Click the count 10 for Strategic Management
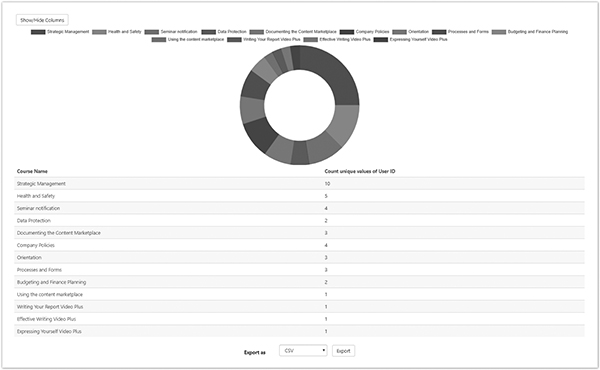600x370 pixels. click(327, 184)
